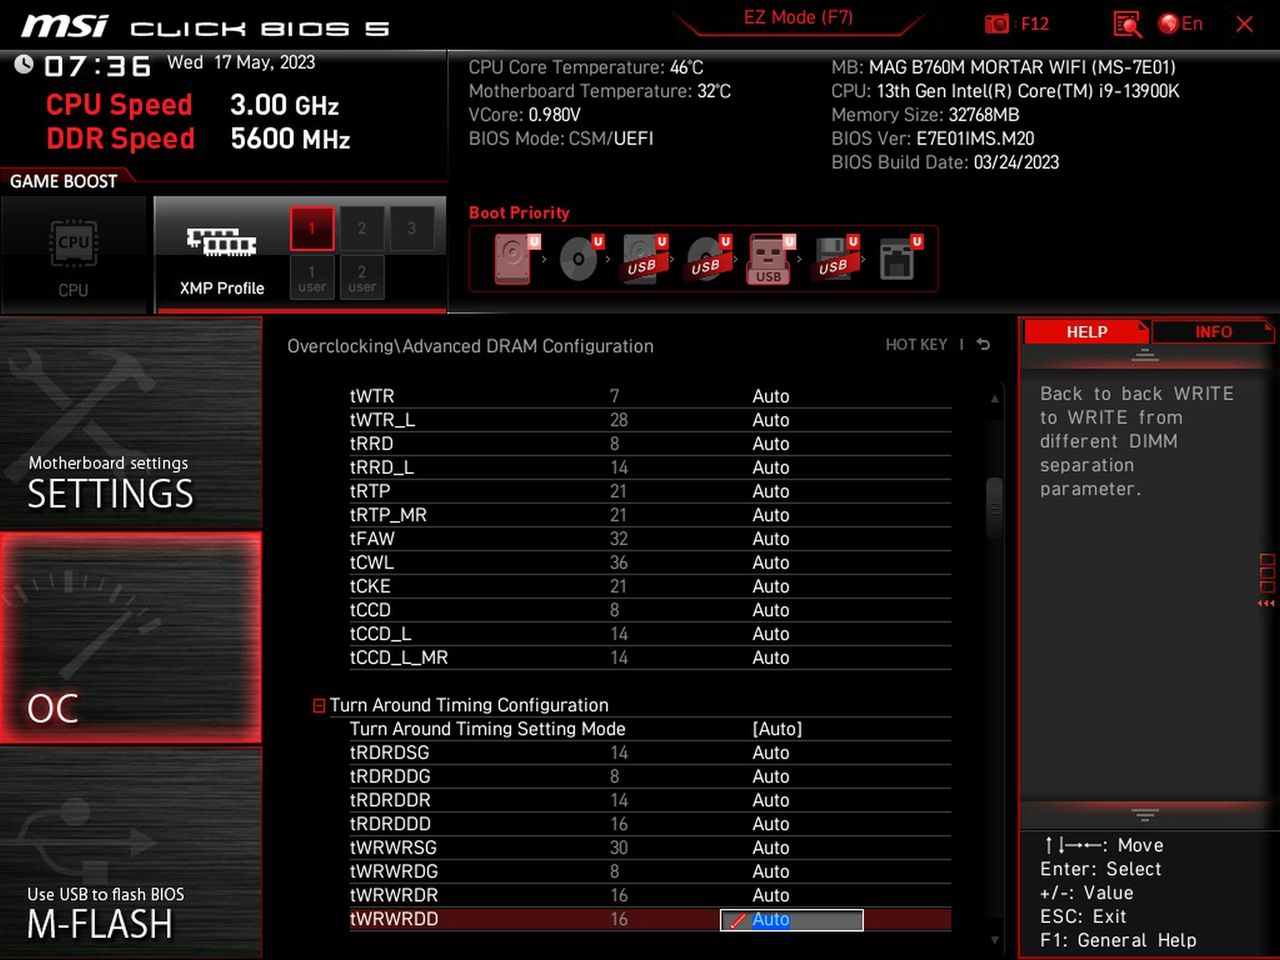
Task: Select the tFAW timing row
Action: point(650,539)
